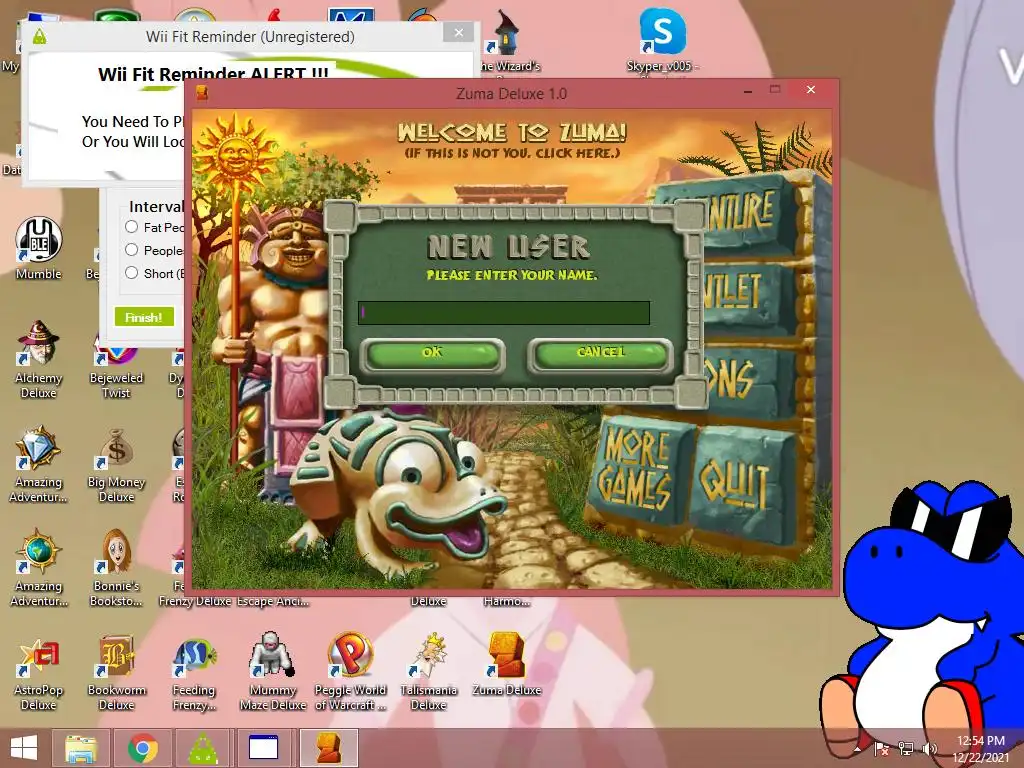Open the Zuma Deluxe desktop icon

pyautogui.click(x=507, y=665)
